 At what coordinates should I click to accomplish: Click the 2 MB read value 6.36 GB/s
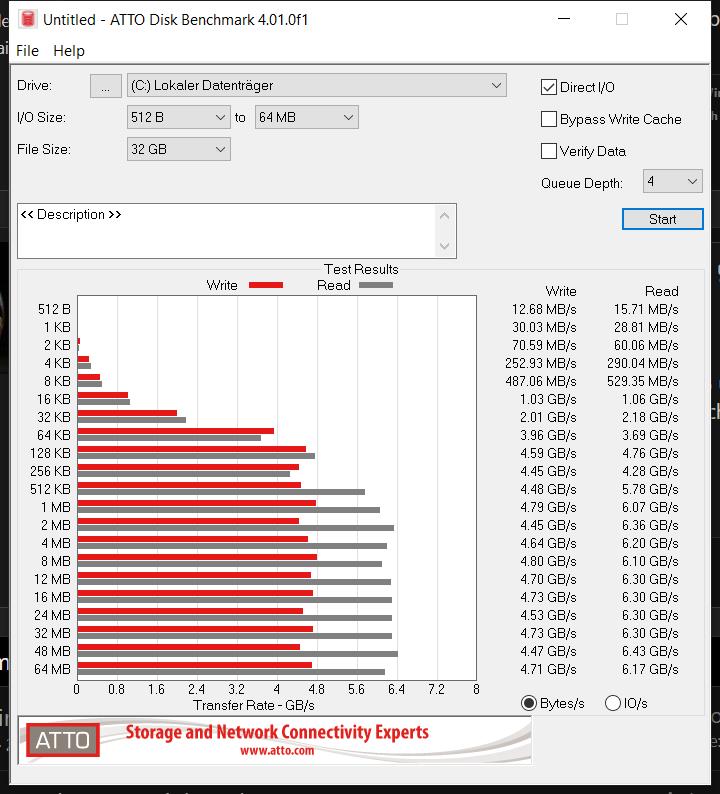pos(650,525)
